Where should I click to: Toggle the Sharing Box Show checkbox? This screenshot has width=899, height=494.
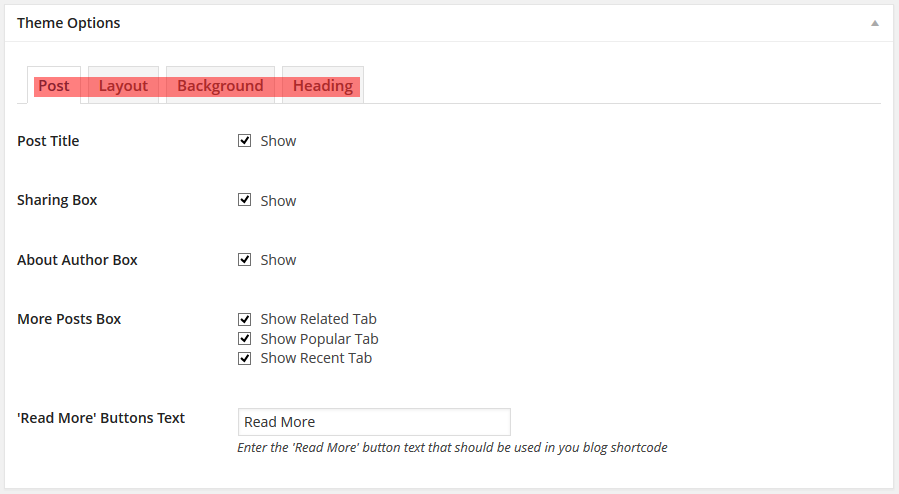coord(245,199)
